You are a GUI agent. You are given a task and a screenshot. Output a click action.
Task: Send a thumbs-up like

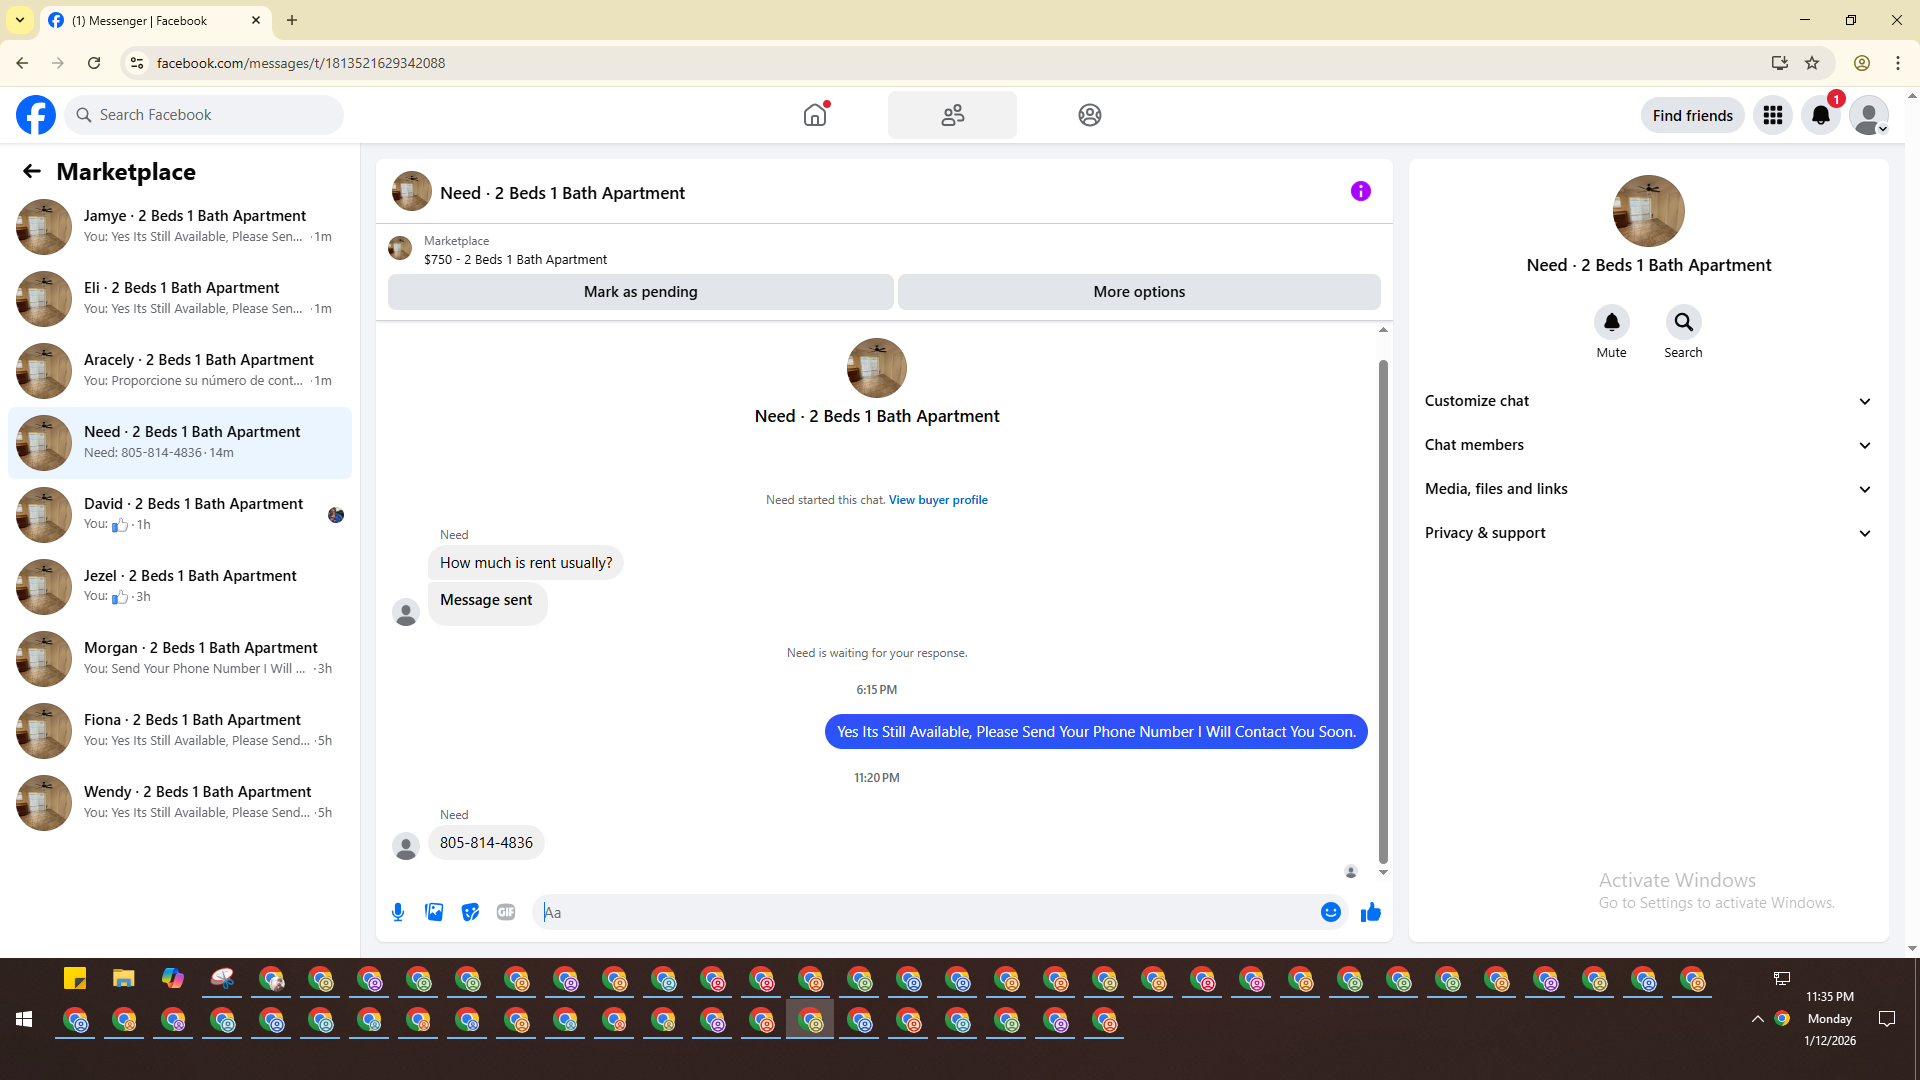point(1370,912)
